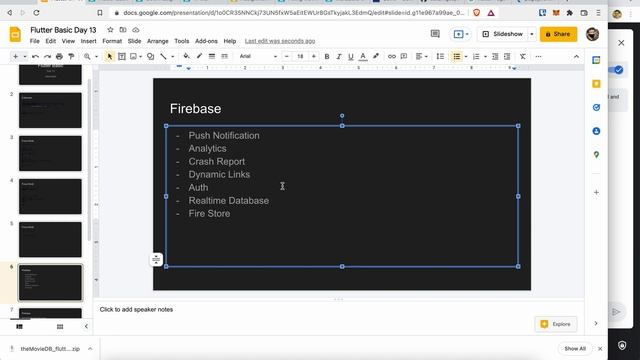Move document using folder icon
640x360 pixels.
click(x=123, y=30)
